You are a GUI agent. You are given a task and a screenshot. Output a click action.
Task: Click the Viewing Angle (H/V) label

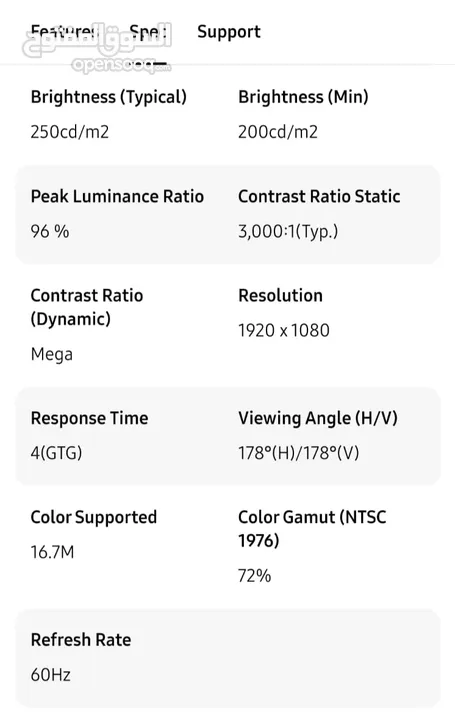tap(318, 418)
